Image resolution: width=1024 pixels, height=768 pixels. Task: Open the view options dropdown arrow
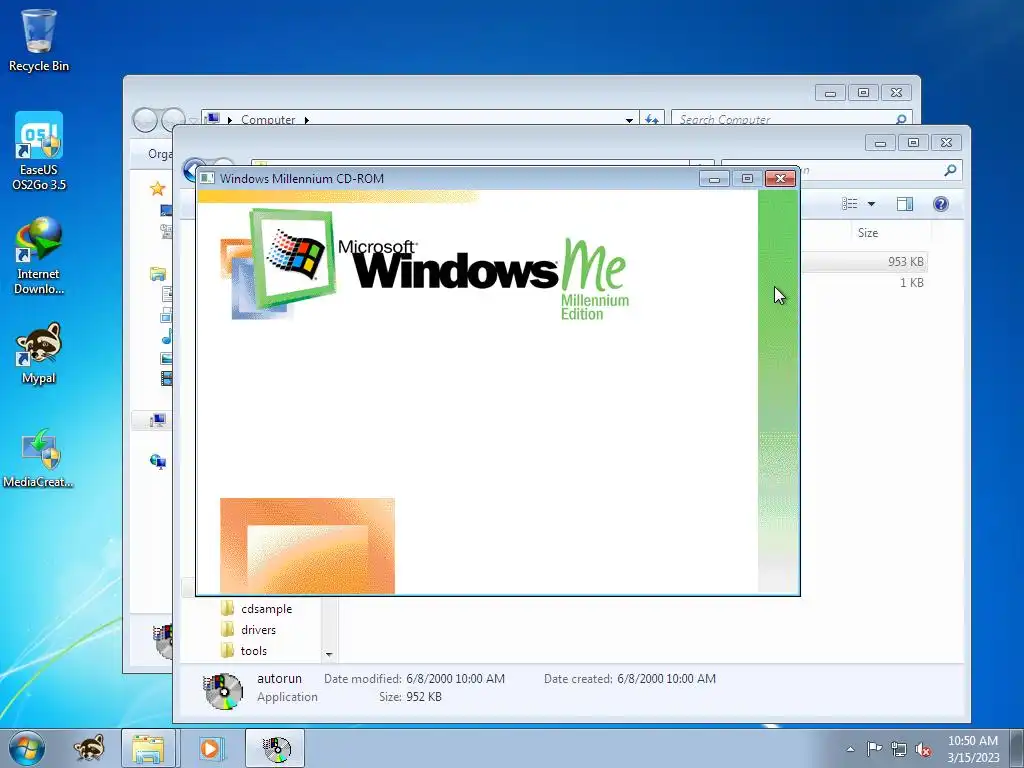click(x=871, y=204)
